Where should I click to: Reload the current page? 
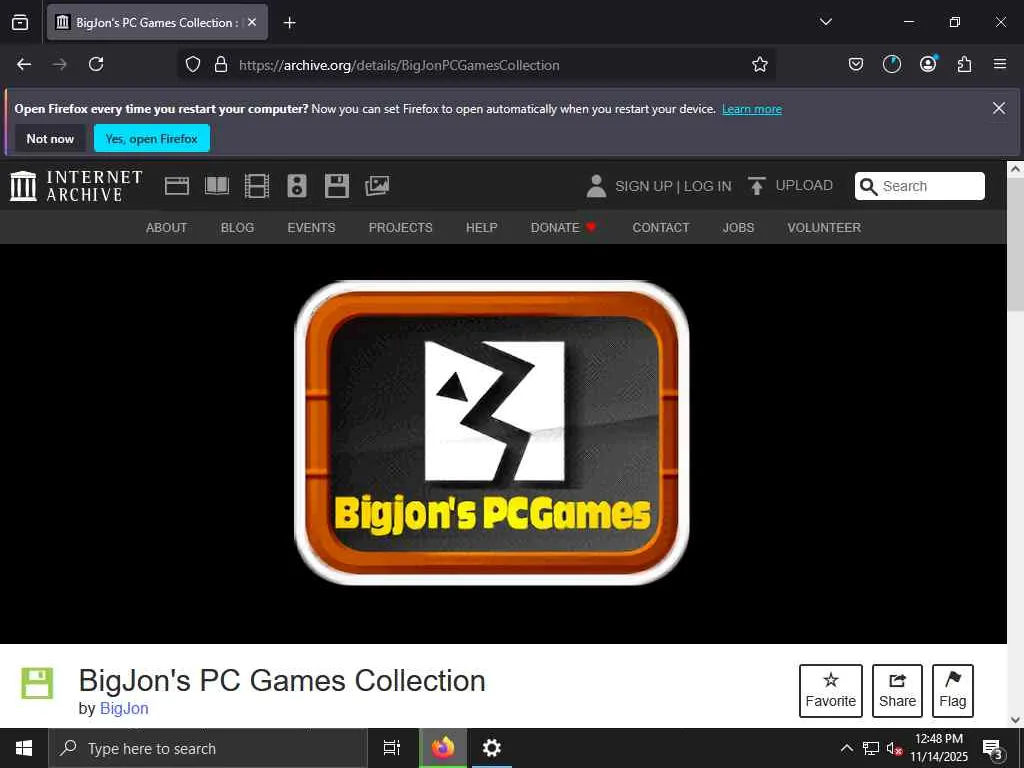pos(96,64)
